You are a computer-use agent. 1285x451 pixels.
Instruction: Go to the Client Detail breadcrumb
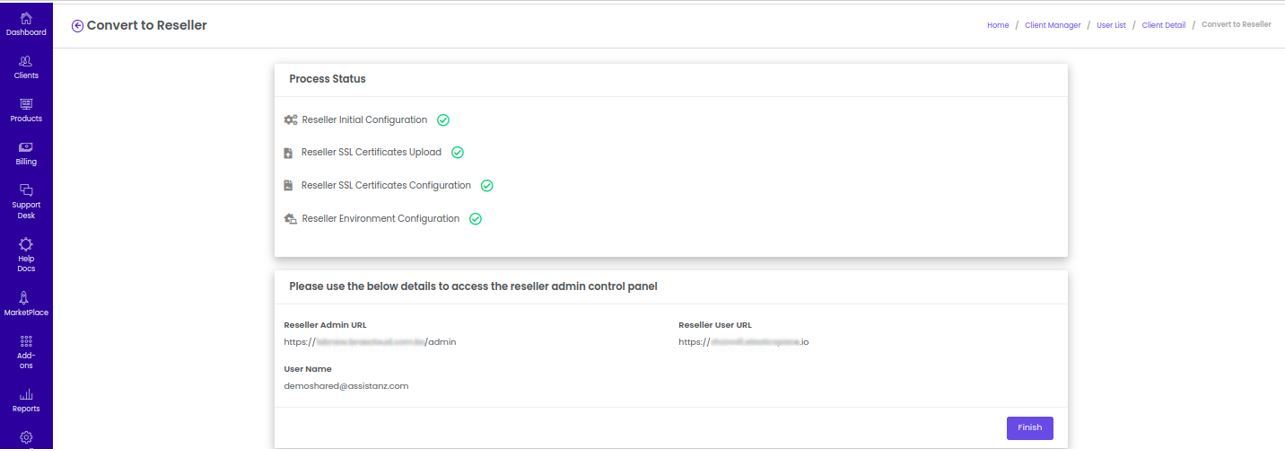pyautogui.click(x=1164, y=25)
